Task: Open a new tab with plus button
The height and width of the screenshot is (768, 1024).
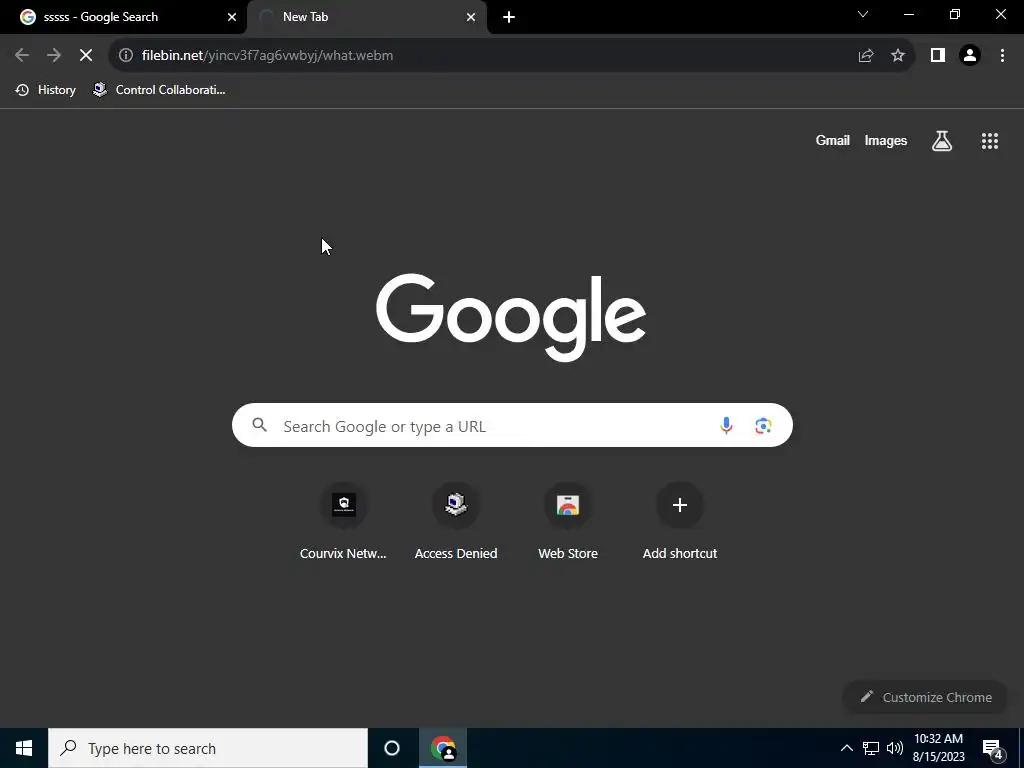Action: tap(509, 18)
